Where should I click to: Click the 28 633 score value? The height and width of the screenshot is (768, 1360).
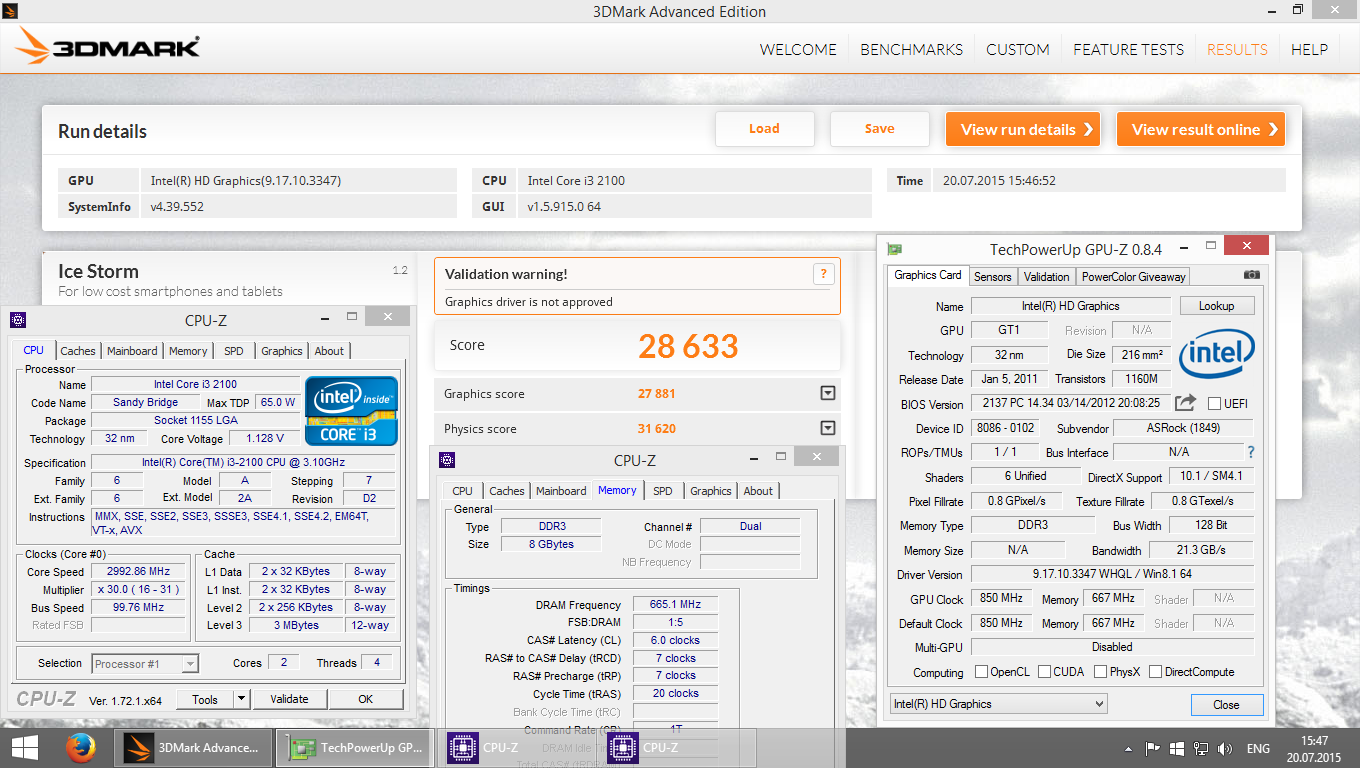click(x=688, y=346)
